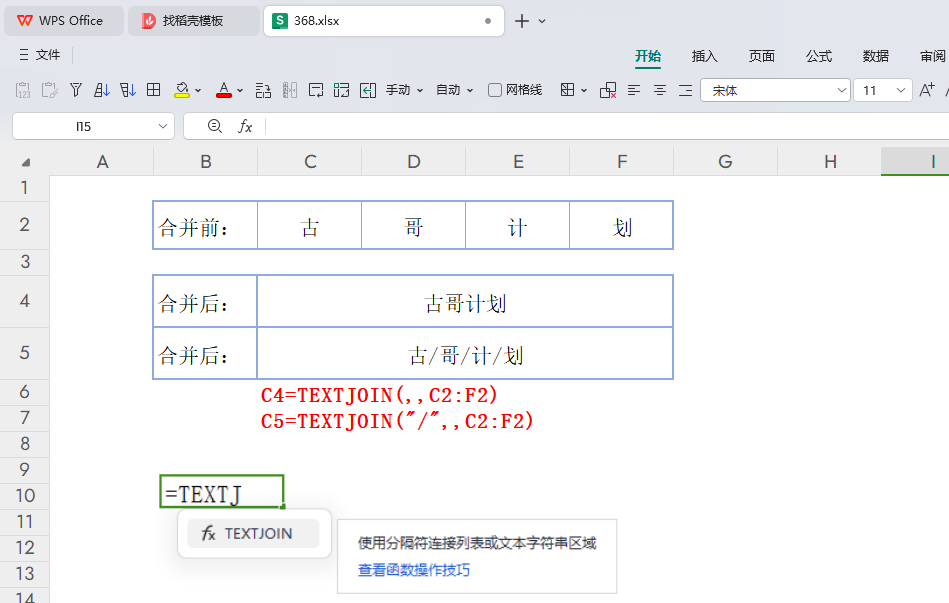This screenshot has width=949, height=603.
Task: Click the increase font size A+ icon
Action: [x=927, y=90]
